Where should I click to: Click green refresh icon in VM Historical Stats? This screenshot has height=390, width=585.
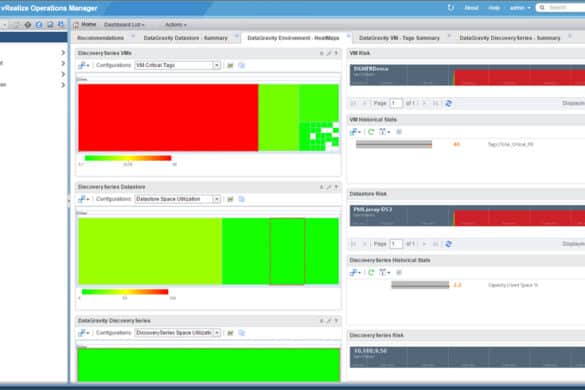coord(371,132)
